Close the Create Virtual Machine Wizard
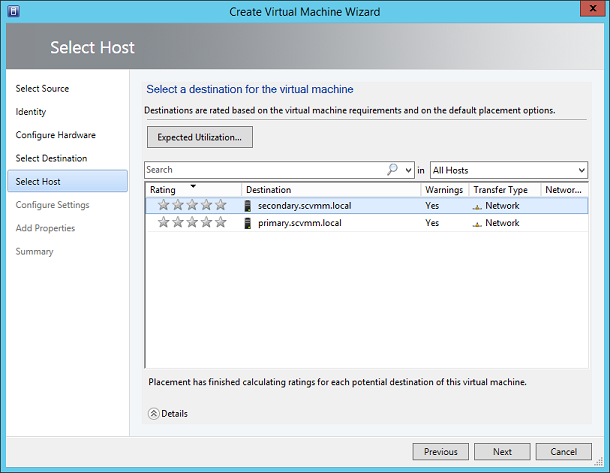 click(x=593, y=8)
